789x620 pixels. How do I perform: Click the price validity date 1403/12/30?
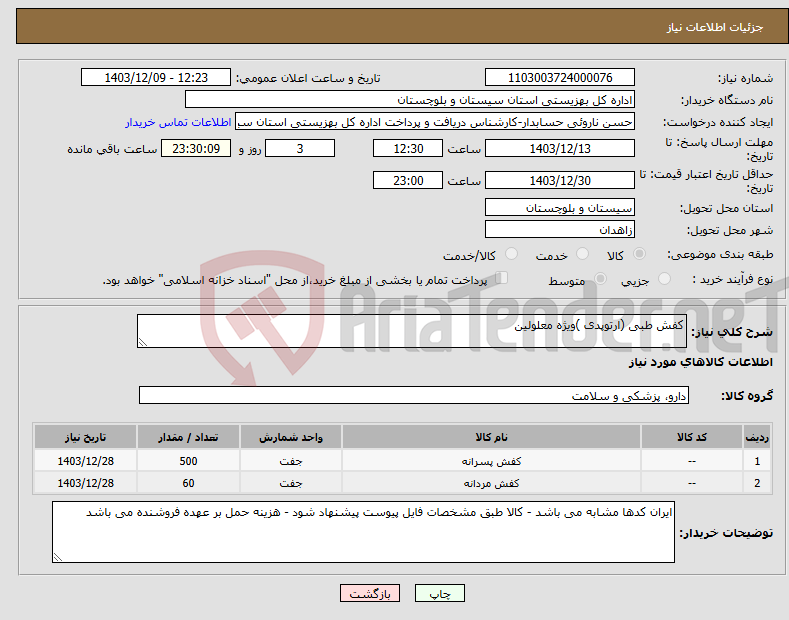point(560,180)
